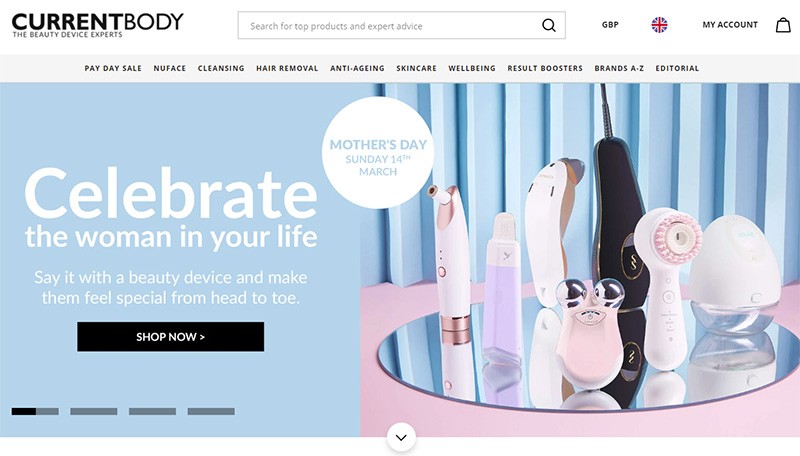
Task: Select the first carousel slide indicator
Action: pos(35,411)
